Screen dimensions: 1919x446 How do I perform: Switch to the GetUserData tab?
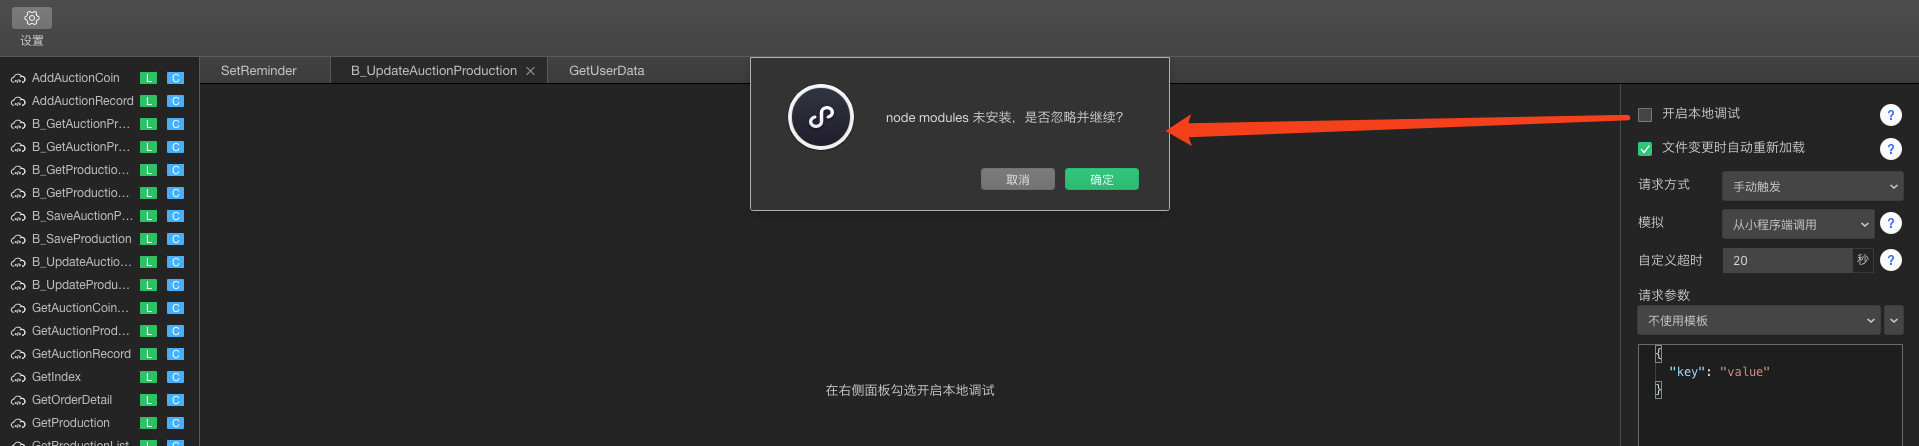point(607,70)
